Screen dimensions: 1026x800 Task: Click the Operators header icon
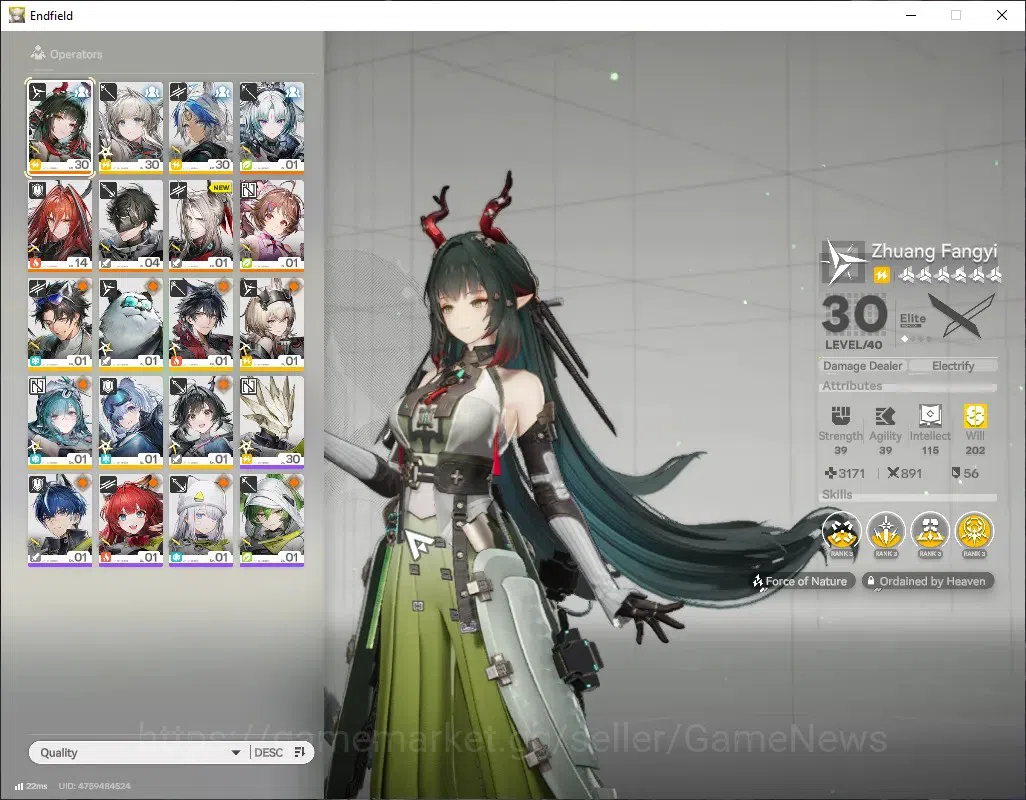click(38, 53)
